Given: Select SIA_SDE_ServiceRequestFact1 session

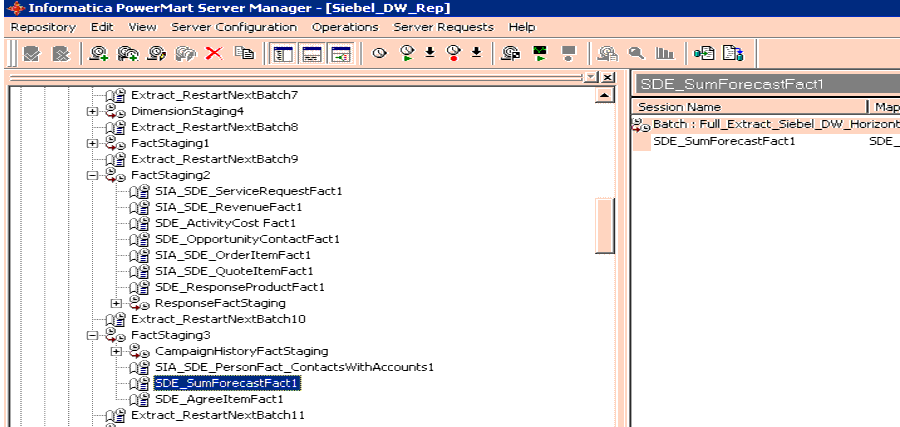Looking at the screenshot, I should [x=249, y=191].
